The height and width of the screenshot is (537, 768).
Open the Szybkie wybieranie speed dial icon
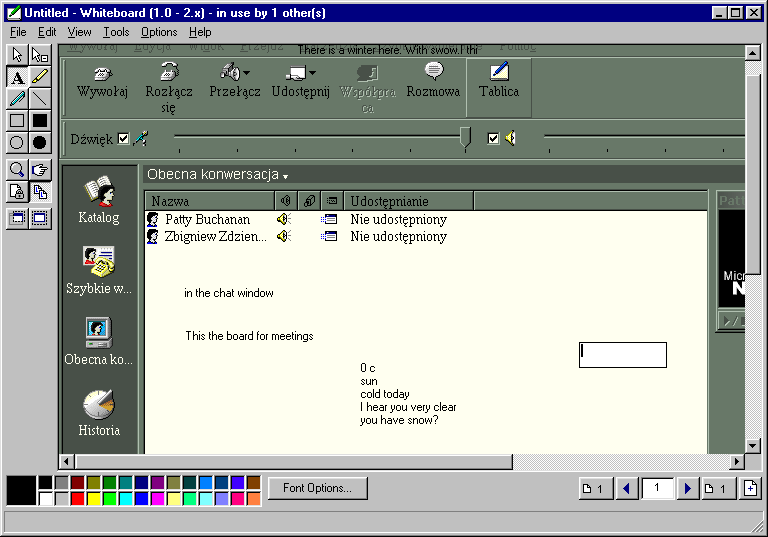click(x=98, y=262)
